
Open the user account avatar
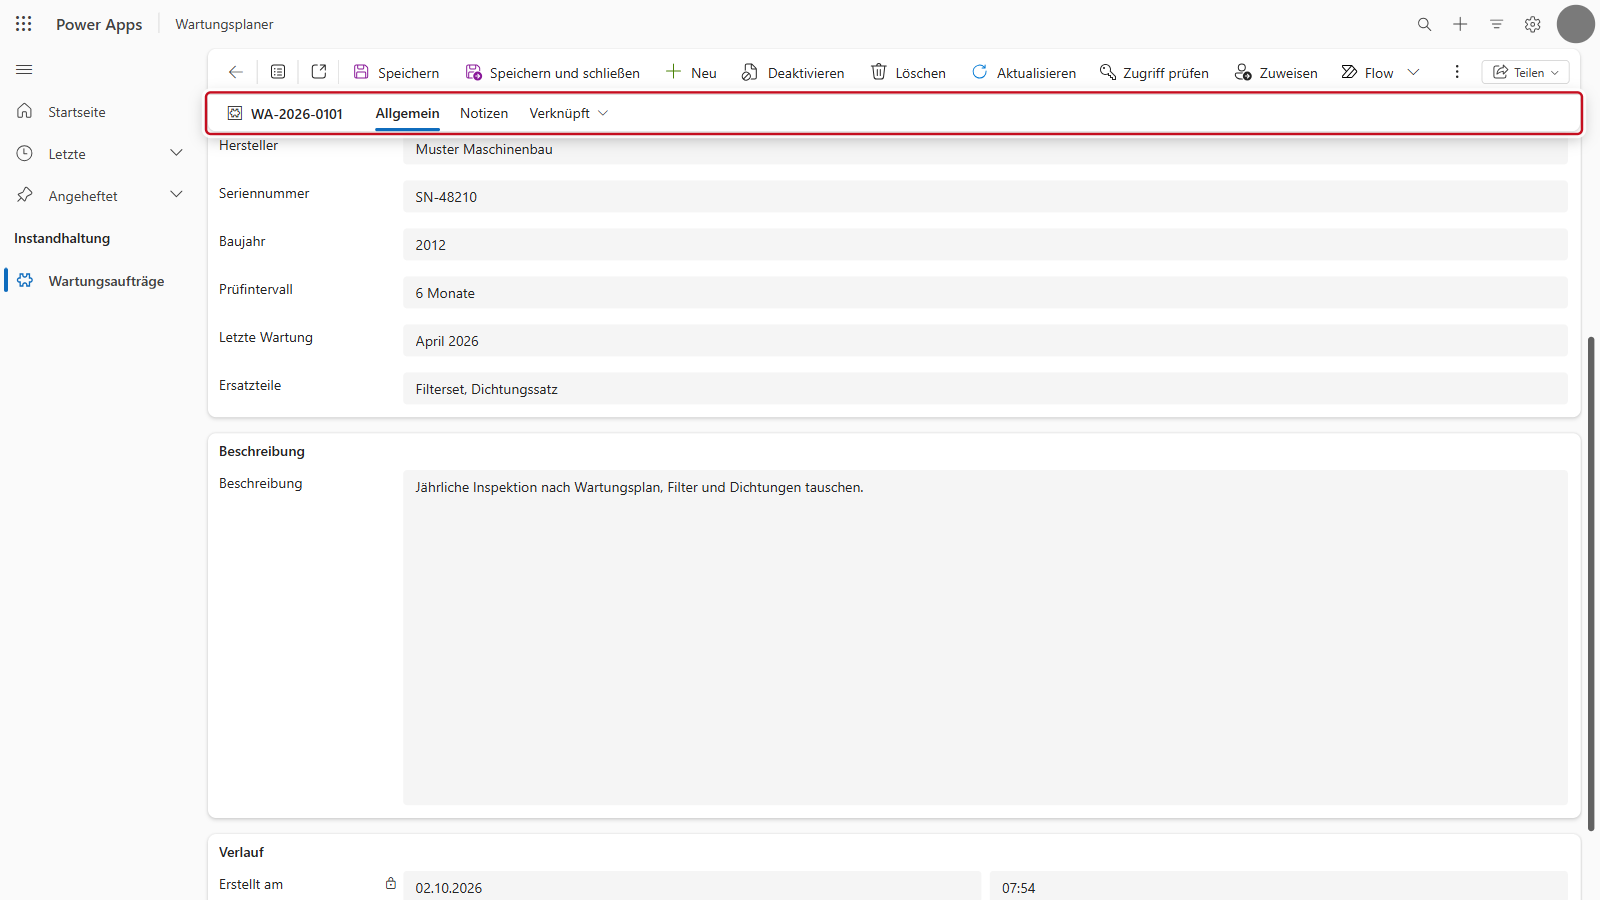pyautogui.click(x=1575, y=24)
